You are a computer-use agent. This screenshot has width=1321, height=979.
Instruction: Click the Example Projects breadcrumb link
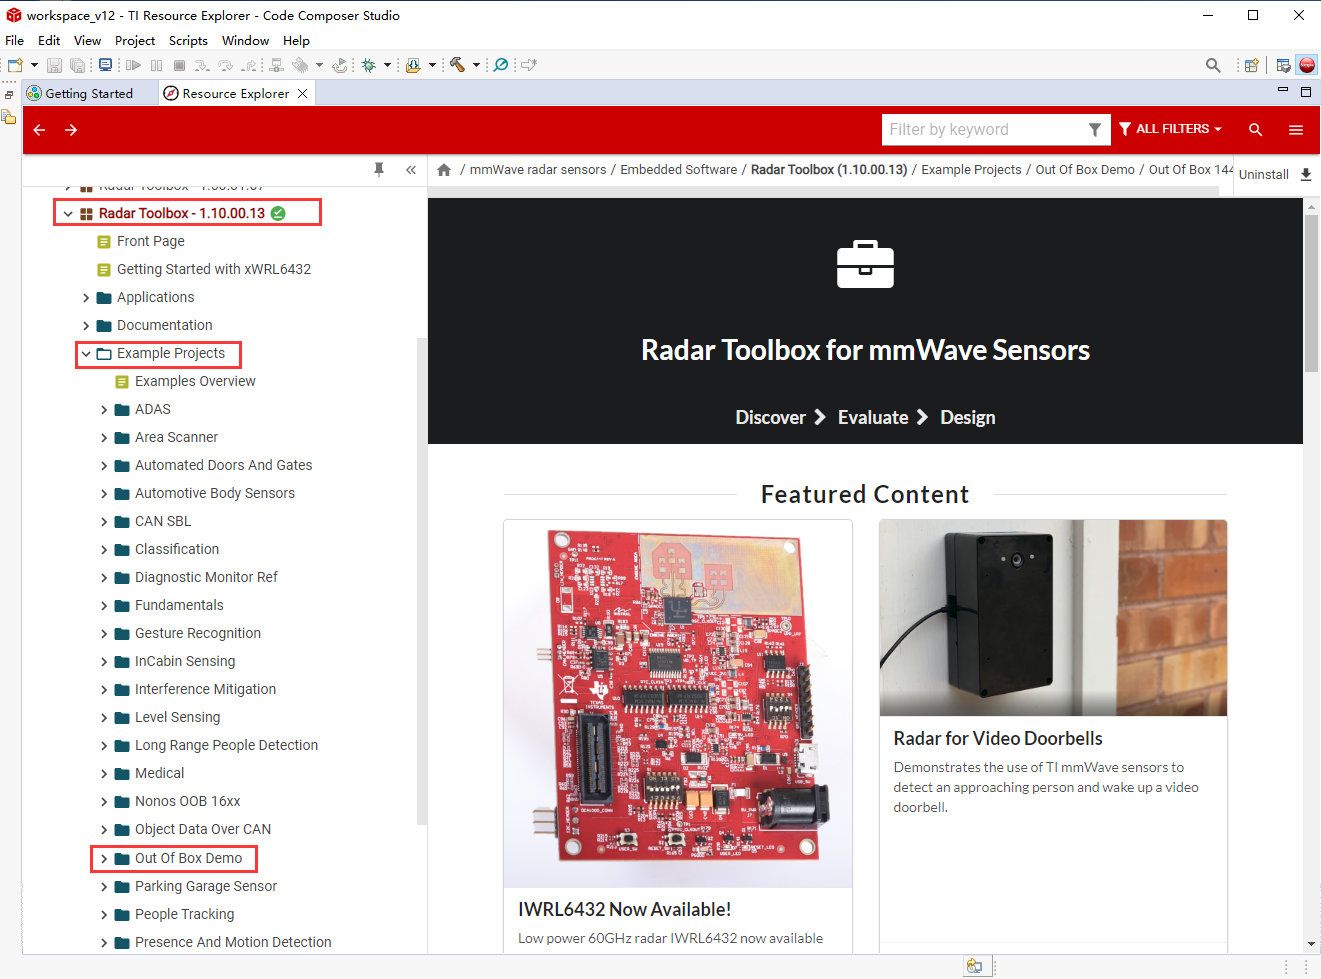[x=971, y=170]
